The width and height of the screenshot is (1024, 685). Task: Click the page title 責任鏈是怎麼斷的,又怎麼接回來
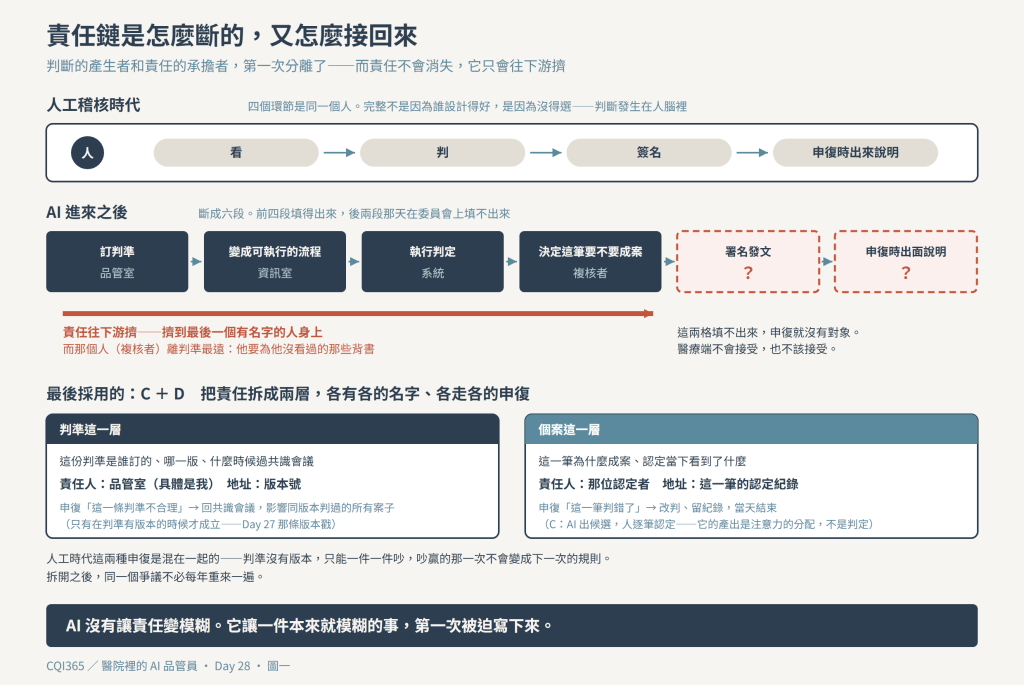(x=232, y=35)
